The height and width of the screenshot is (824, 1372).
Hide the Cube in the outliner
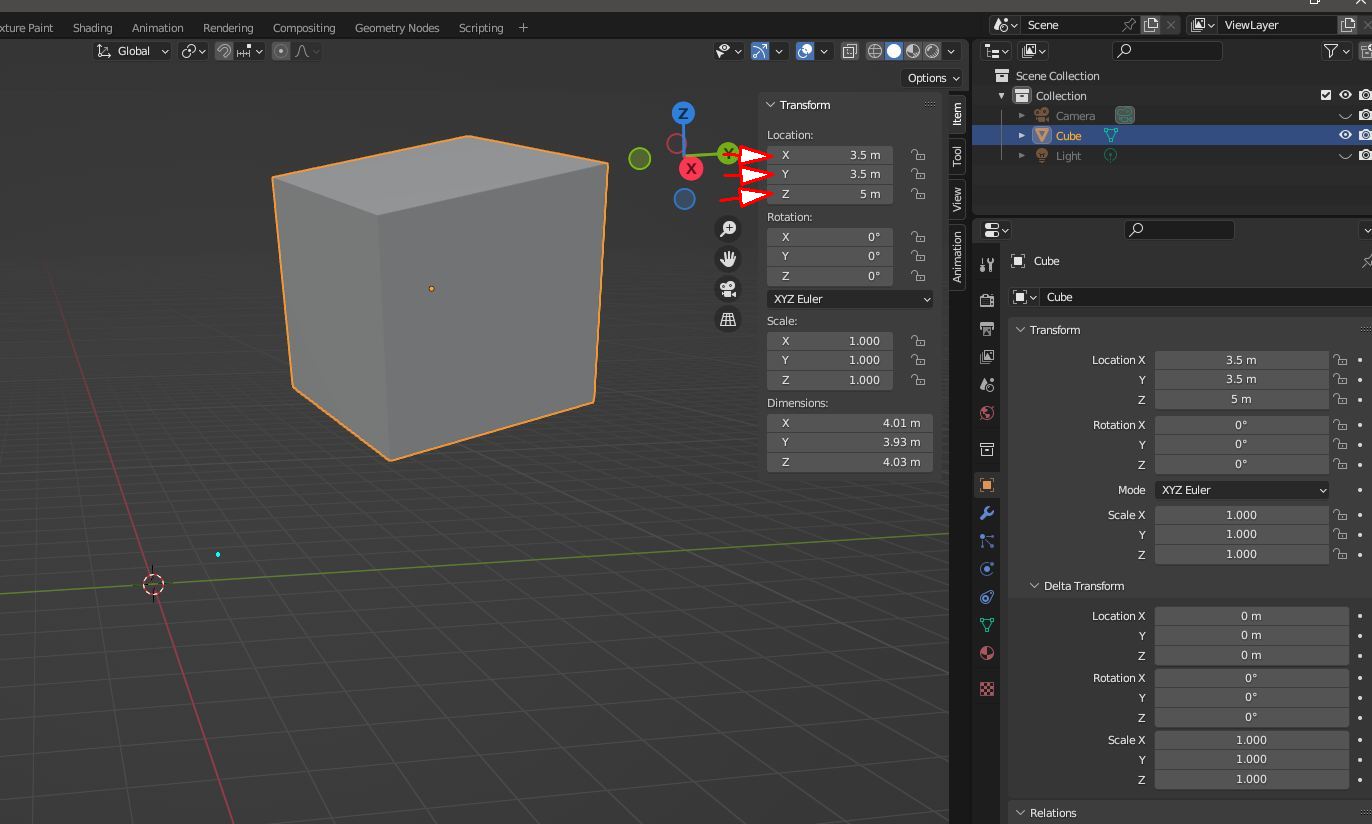(1345, 135)
